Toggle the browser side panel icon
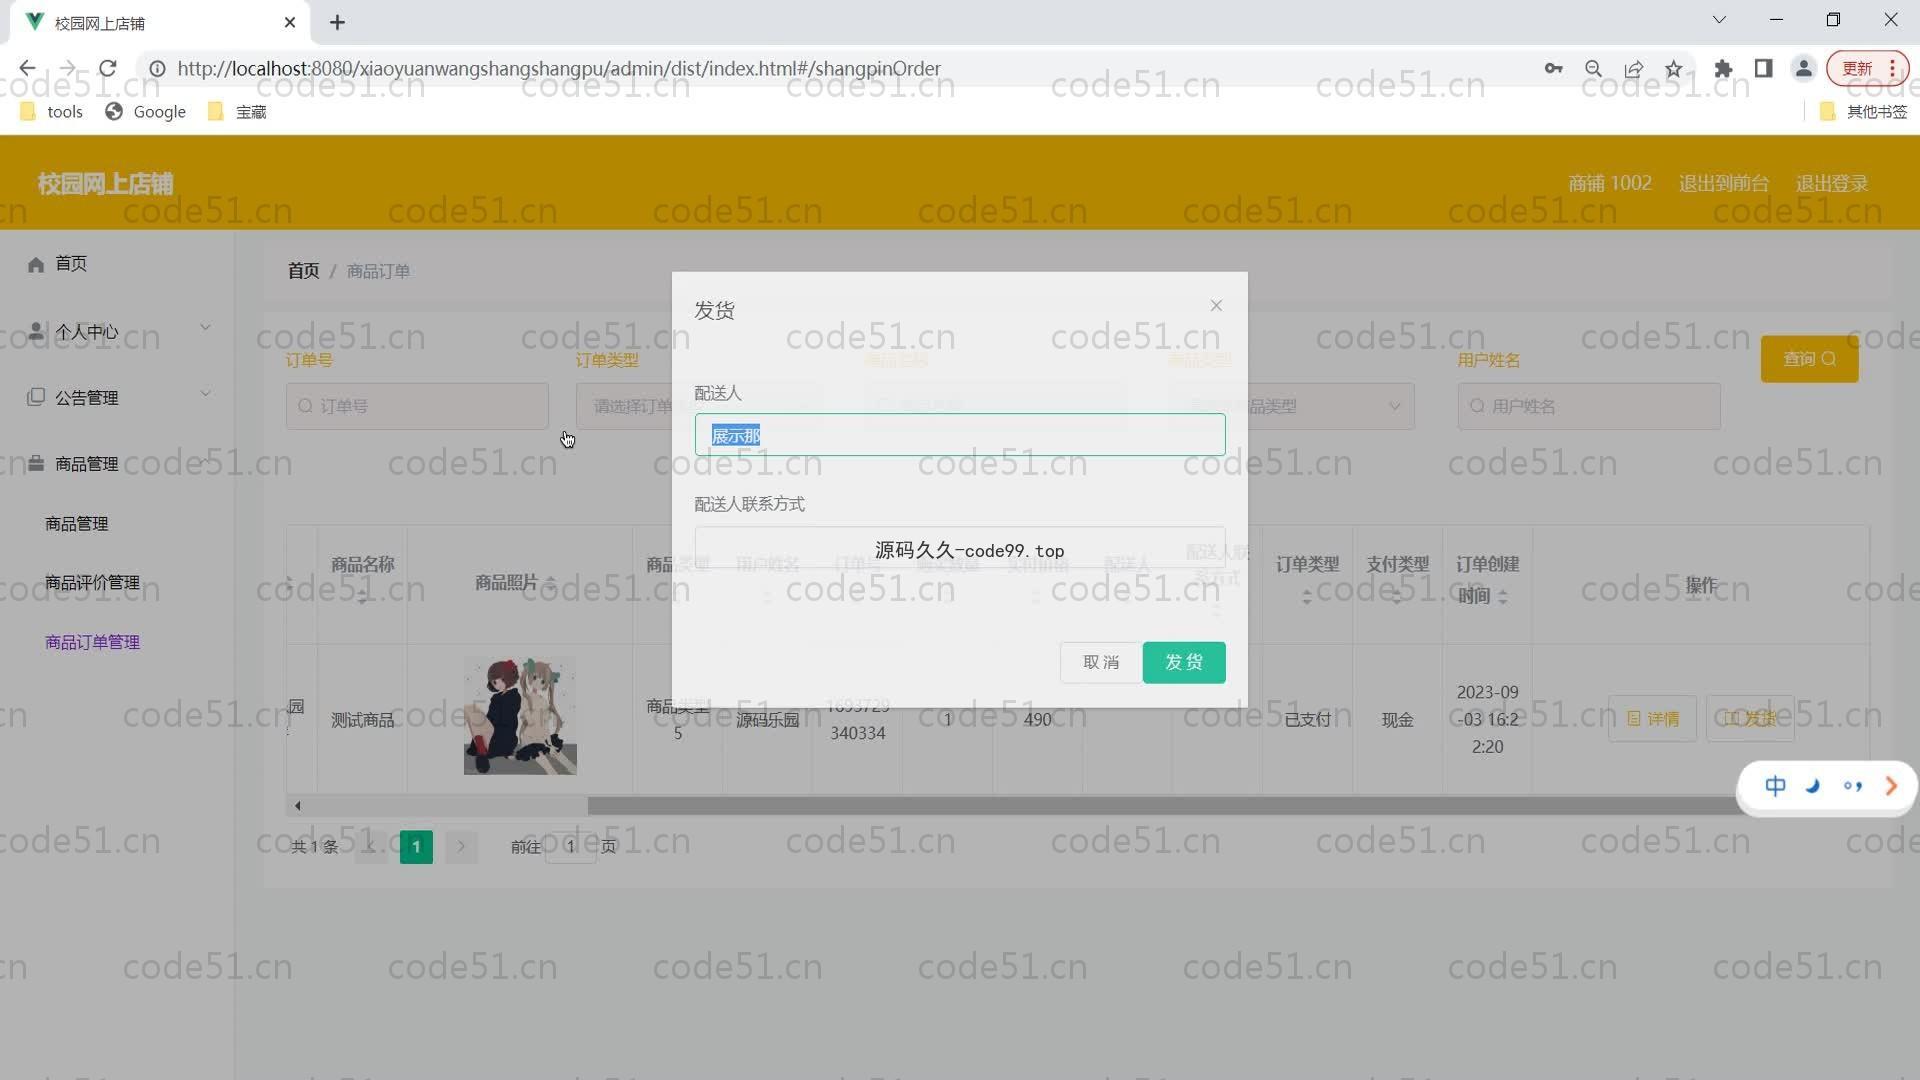This screenshot has height=1080, width=1920. 1763,68
